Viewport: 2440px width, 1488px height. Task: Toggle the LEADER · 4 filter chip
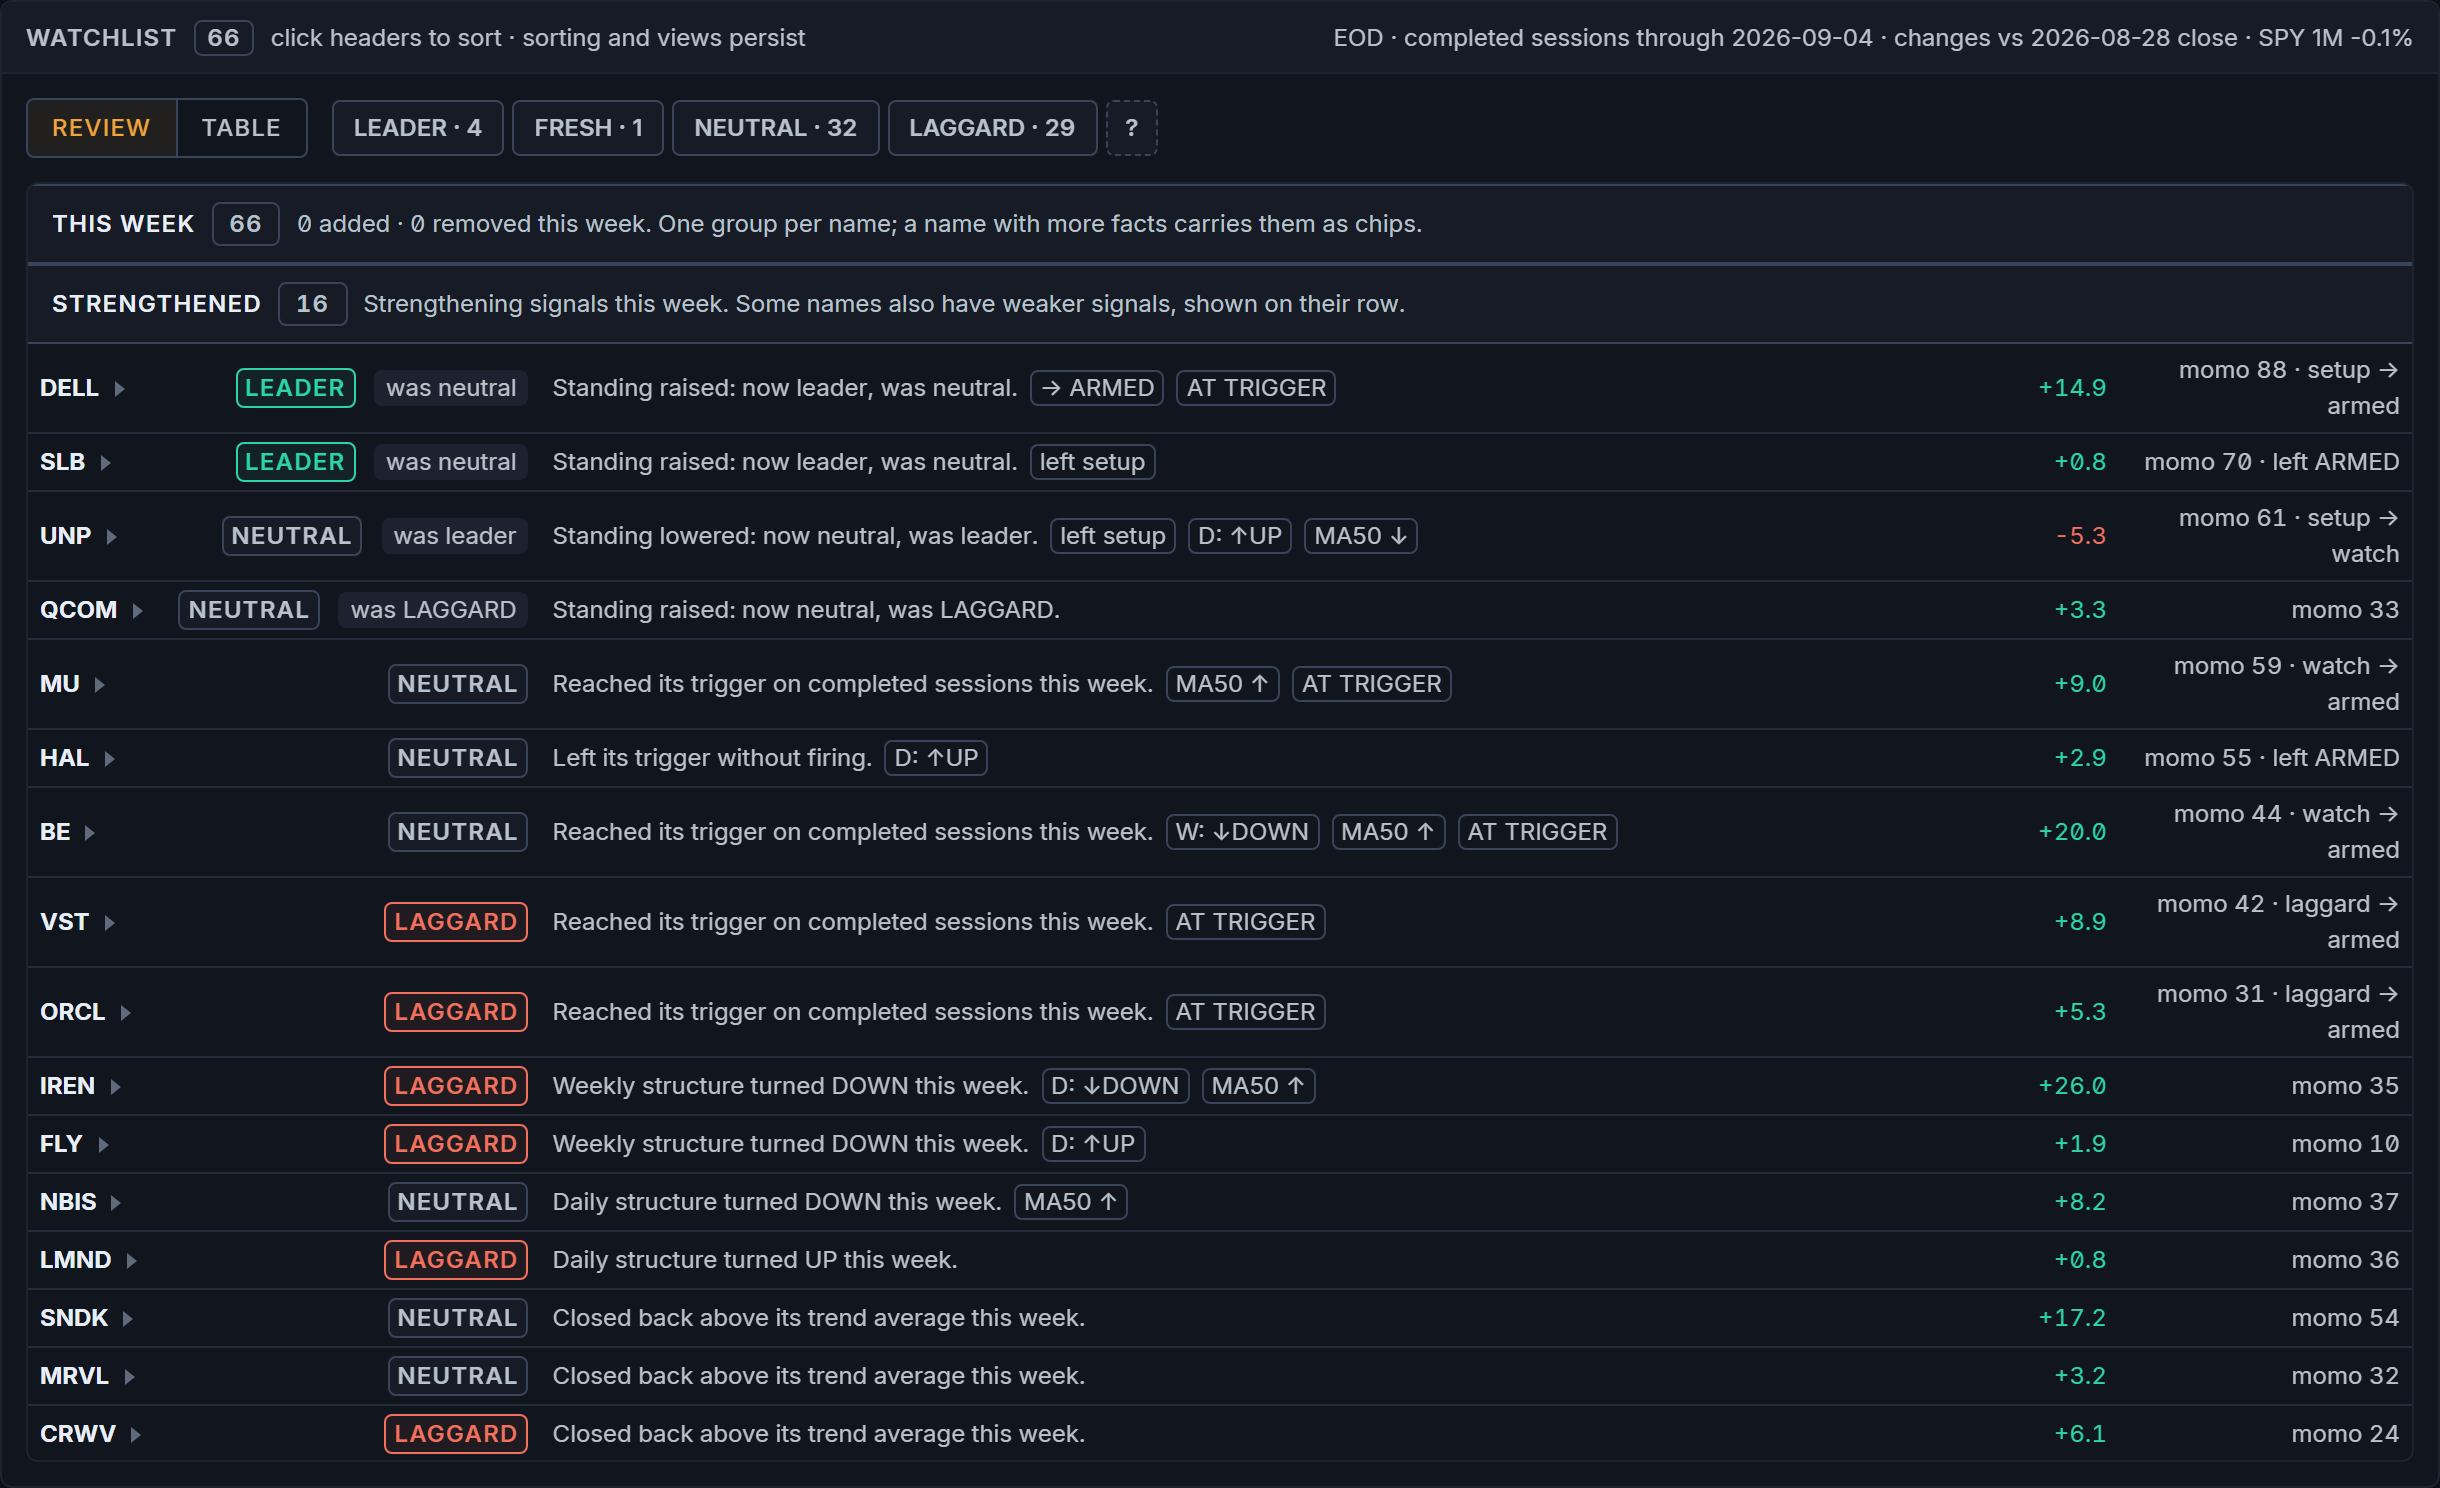pos(417,128)
